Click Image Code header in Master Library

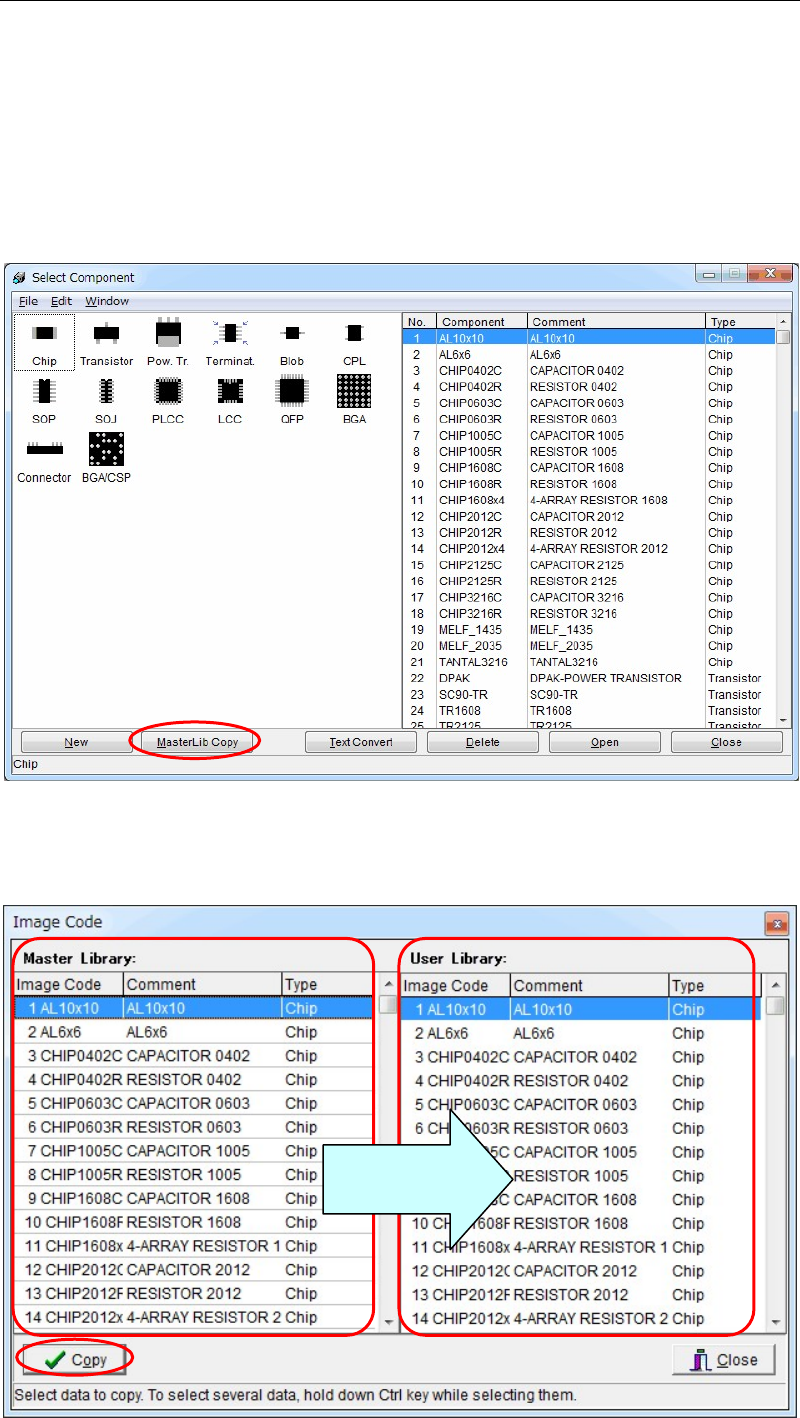click(69, 984)
